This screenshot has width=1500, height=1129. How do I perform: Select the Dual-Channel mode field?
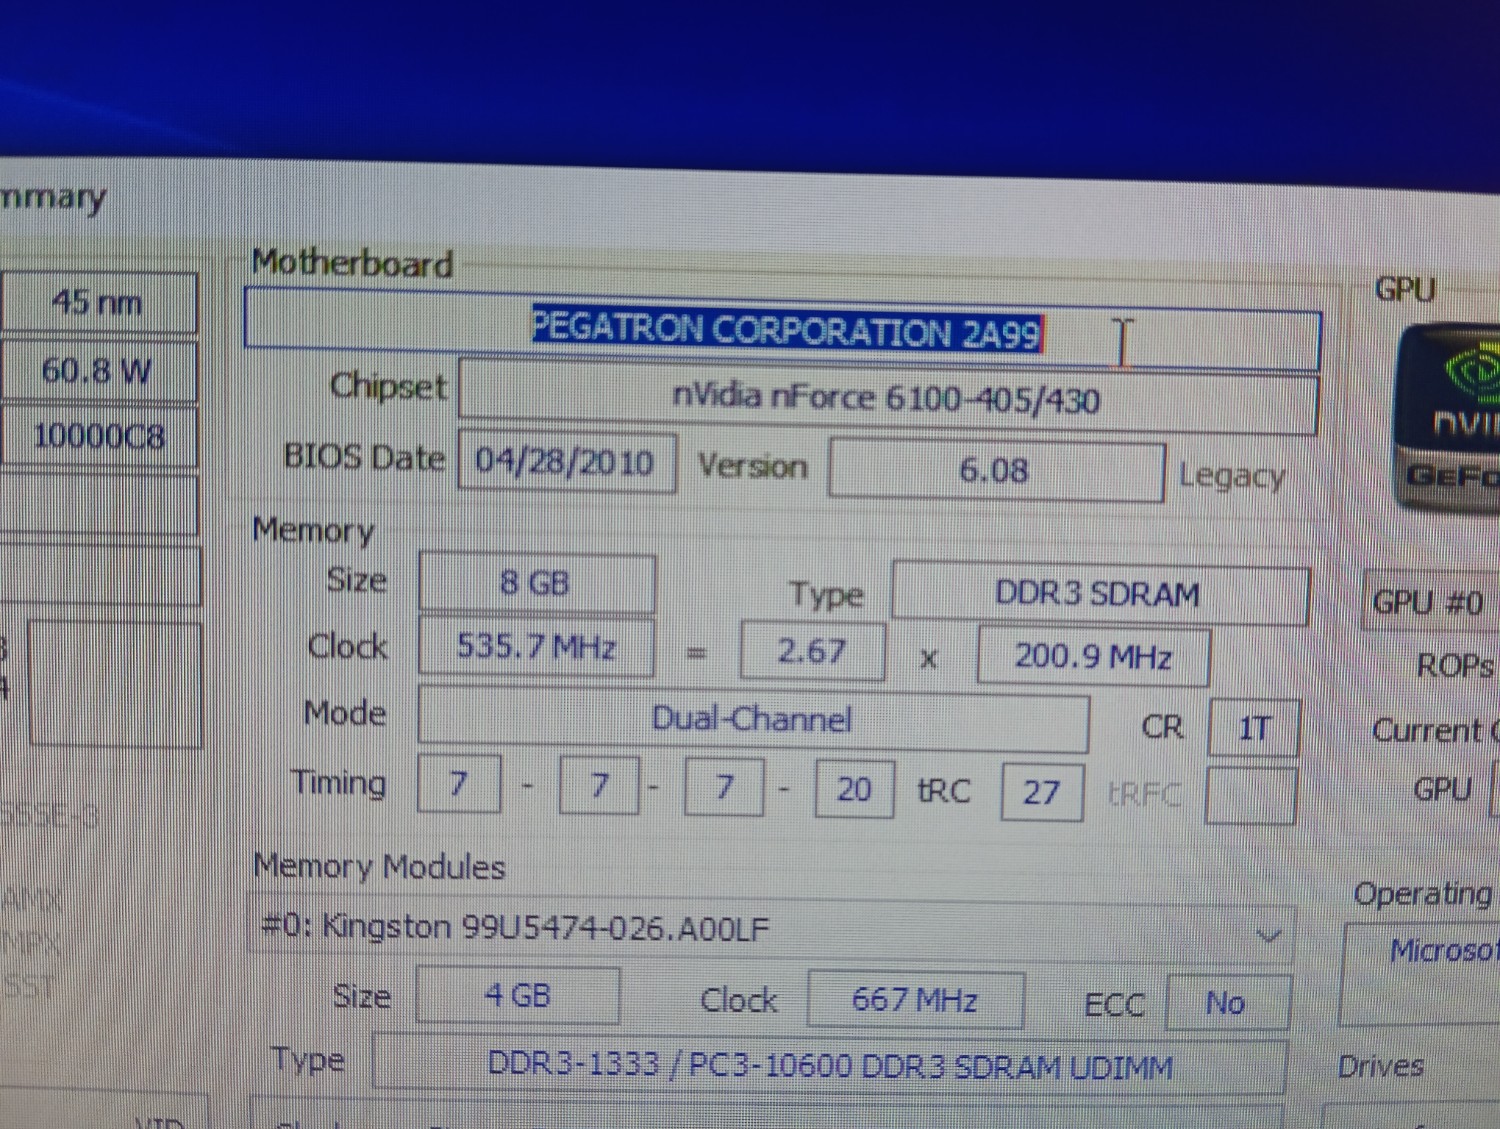tap(753, 719)
